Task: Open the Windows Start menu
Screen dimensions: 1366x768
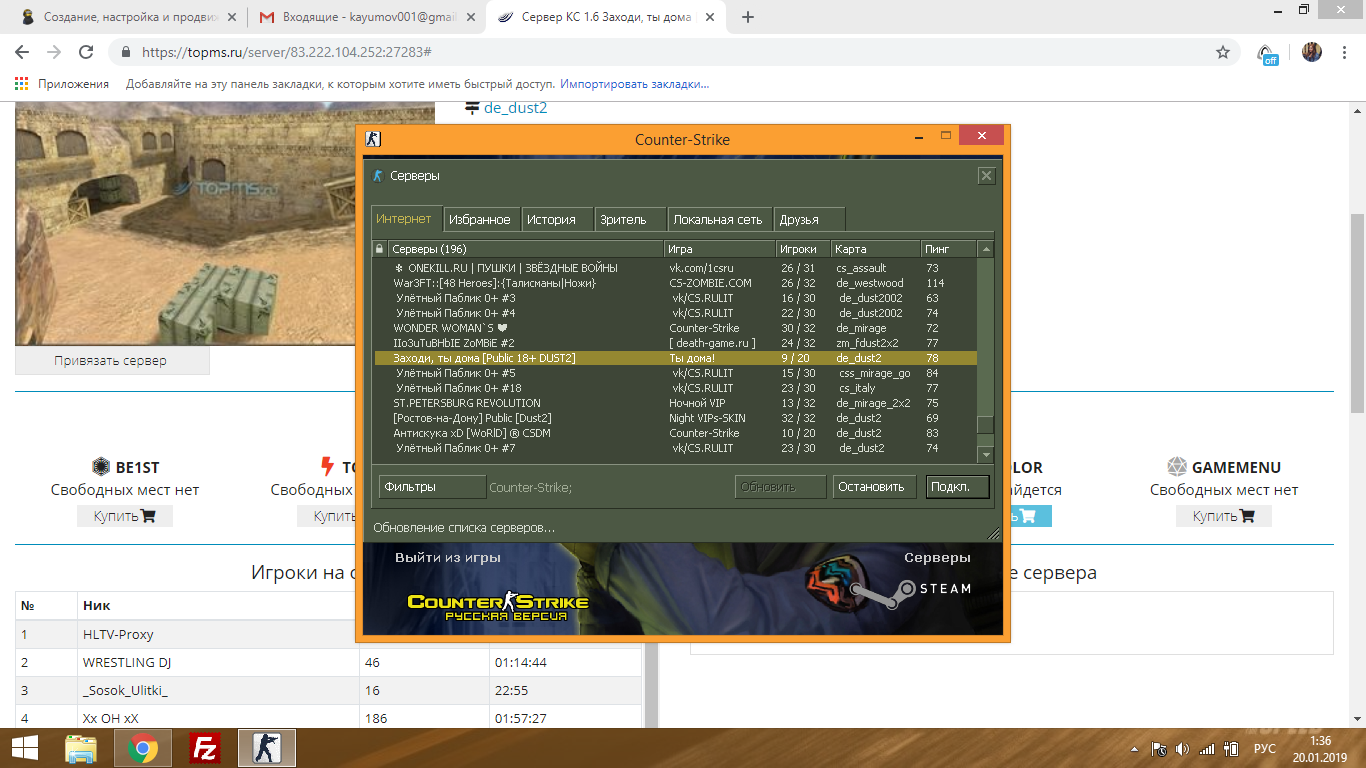Action: coord(26,748)
